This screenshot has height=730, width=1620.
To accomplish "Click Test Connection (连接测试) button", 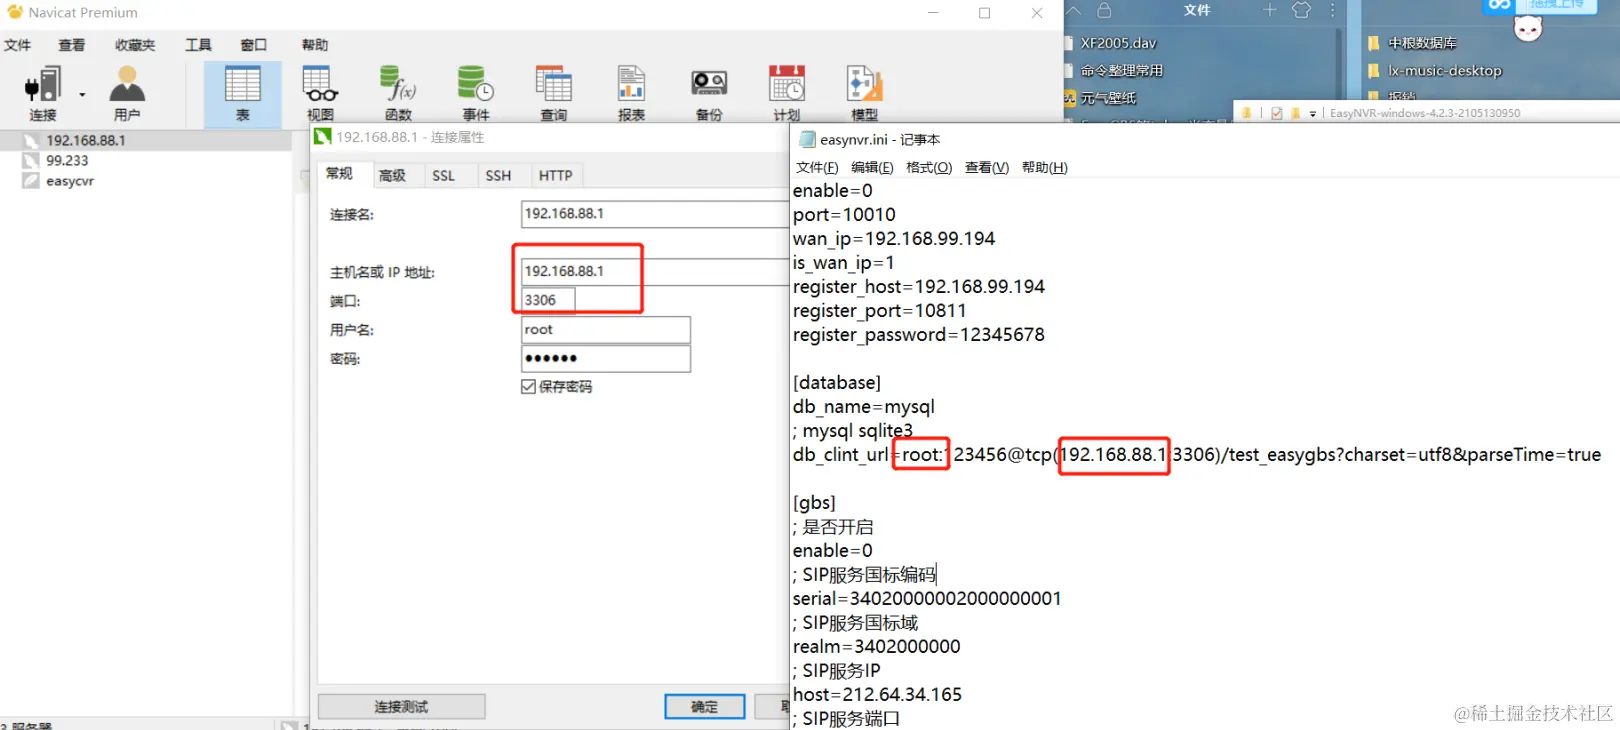I will (401, 706).
